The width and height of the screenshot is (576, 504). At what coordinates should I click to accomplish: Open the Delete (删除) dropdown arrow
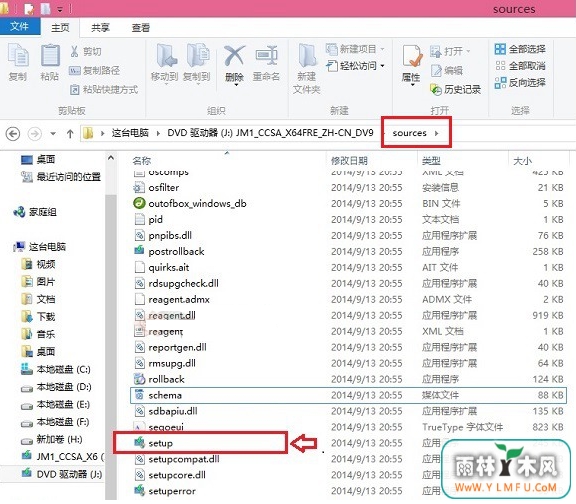point(236,85)
